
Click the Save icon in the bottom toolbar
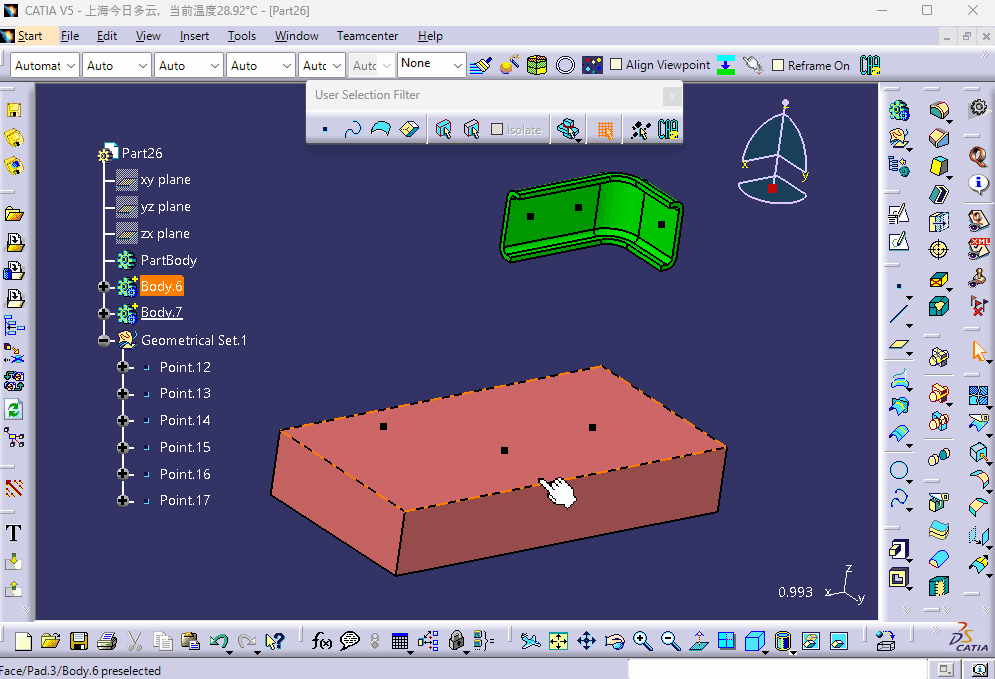tap(79, 642)
